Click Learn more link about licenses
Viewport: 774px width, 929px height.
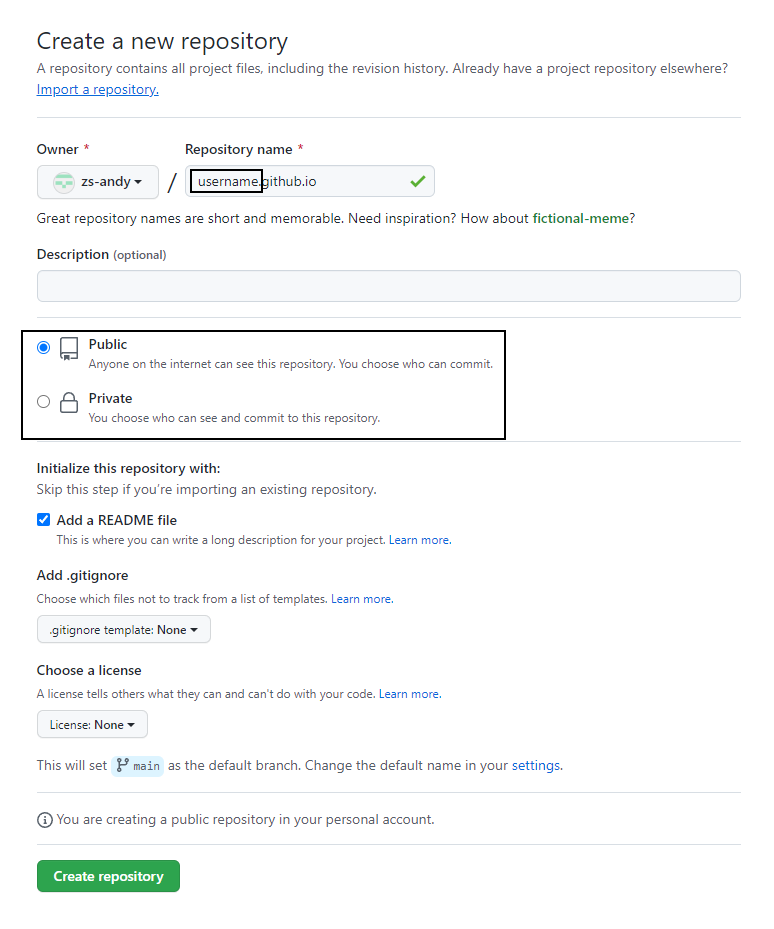coord(409,694)
